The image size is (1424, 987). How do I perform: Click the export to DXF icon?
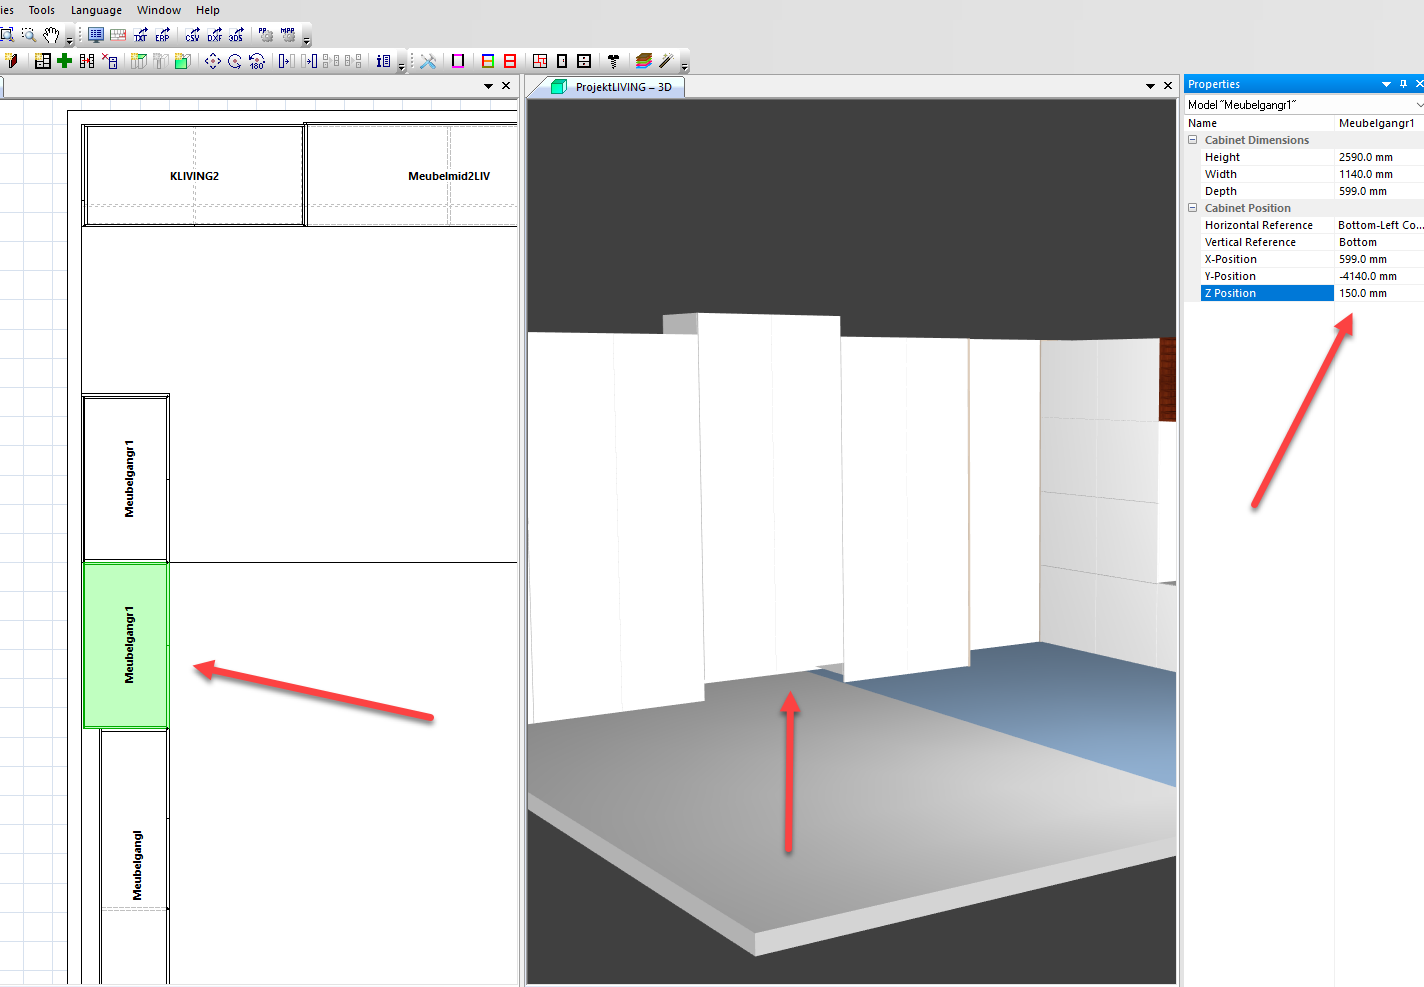(x=214, y=35)
